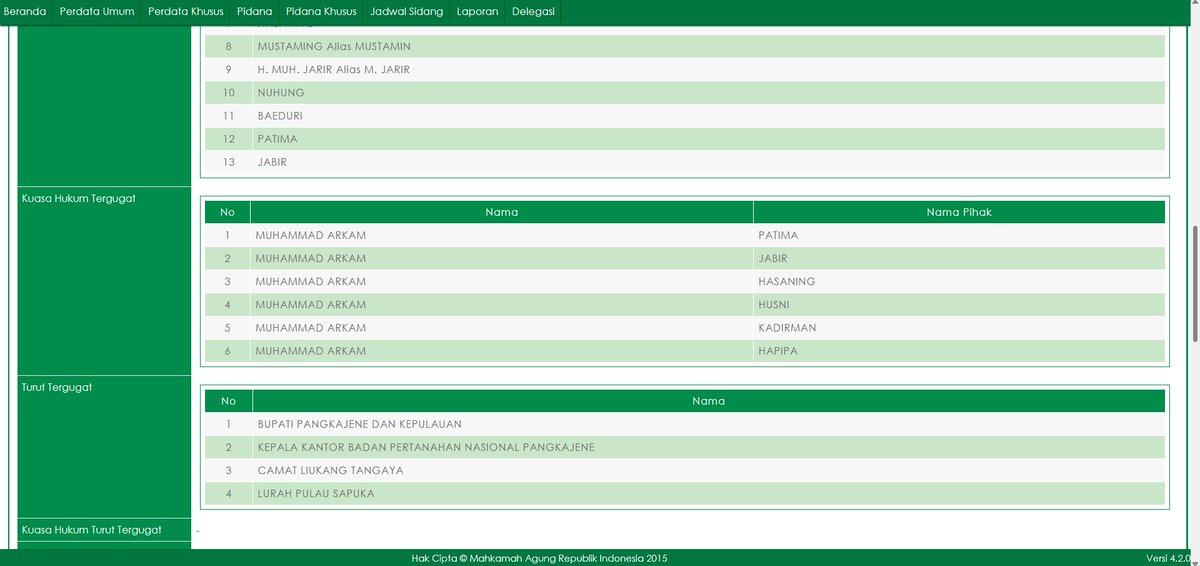Click the party name KADIRMAN
Screen dimensions: 1200x566
pos(787,328)
